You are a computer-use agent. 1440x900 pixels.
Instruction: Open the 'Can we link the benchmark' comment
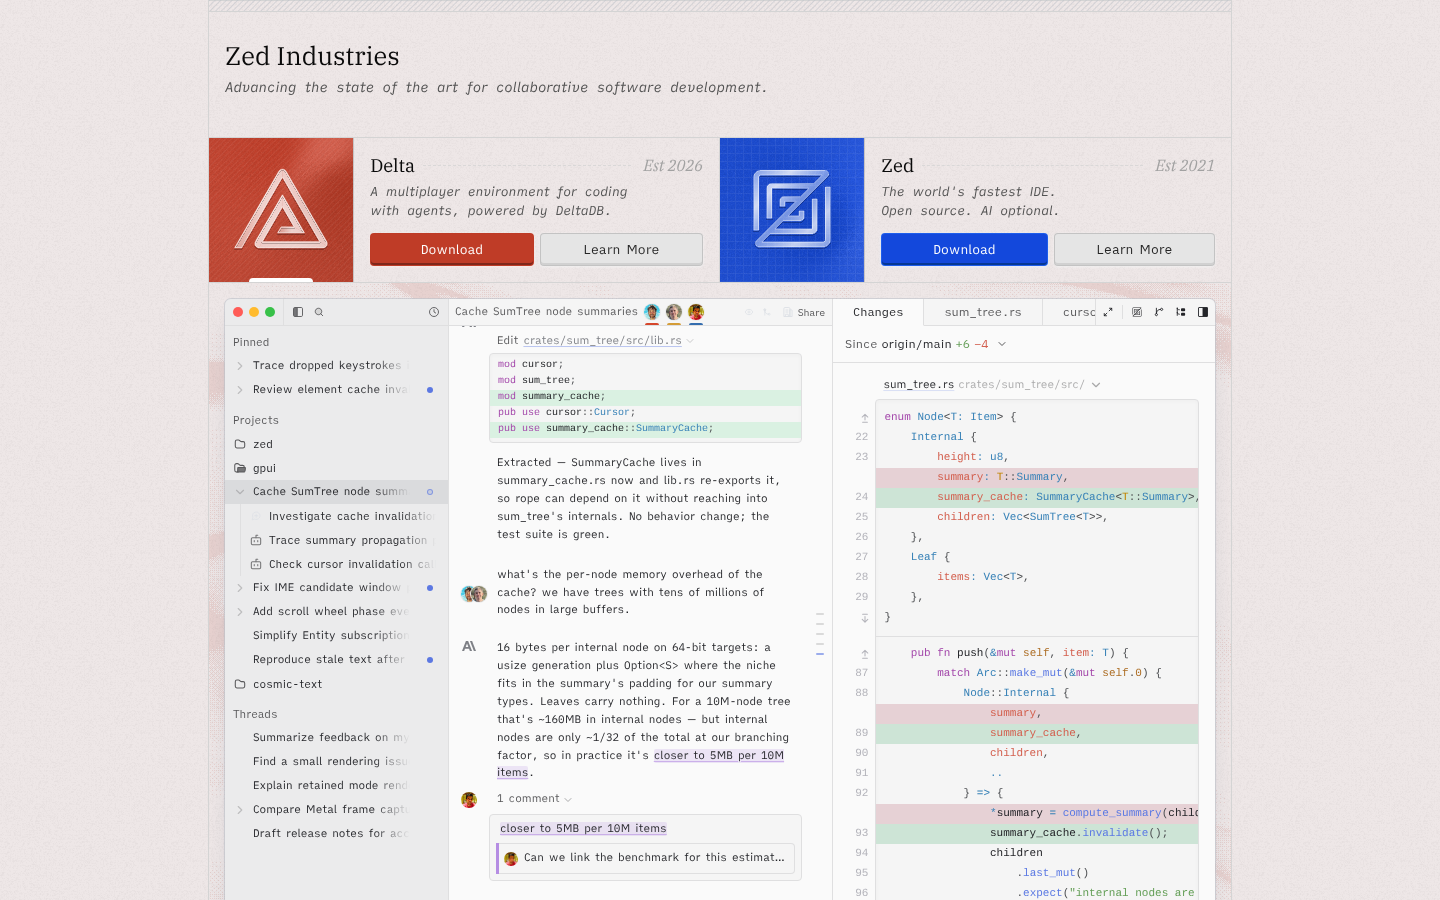(x=646, y=858)
